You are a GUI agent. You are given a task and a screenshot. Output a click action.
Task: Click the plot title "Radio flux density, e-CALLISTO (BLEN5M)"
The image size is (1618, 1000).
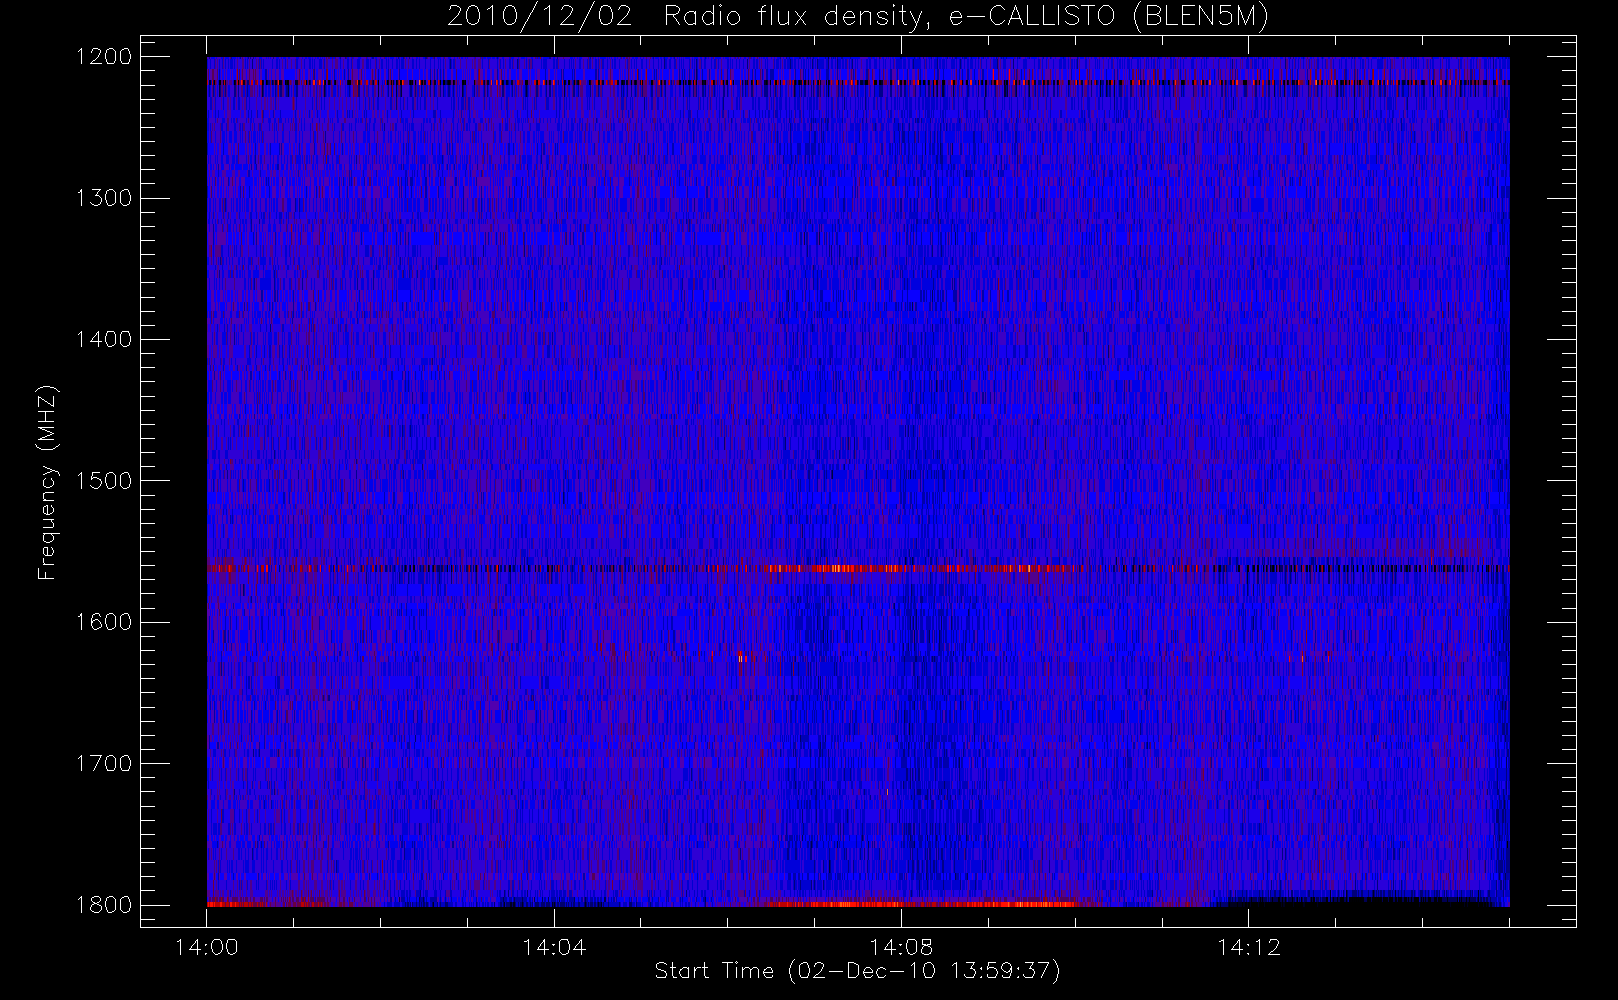click(x=966, y=17)
